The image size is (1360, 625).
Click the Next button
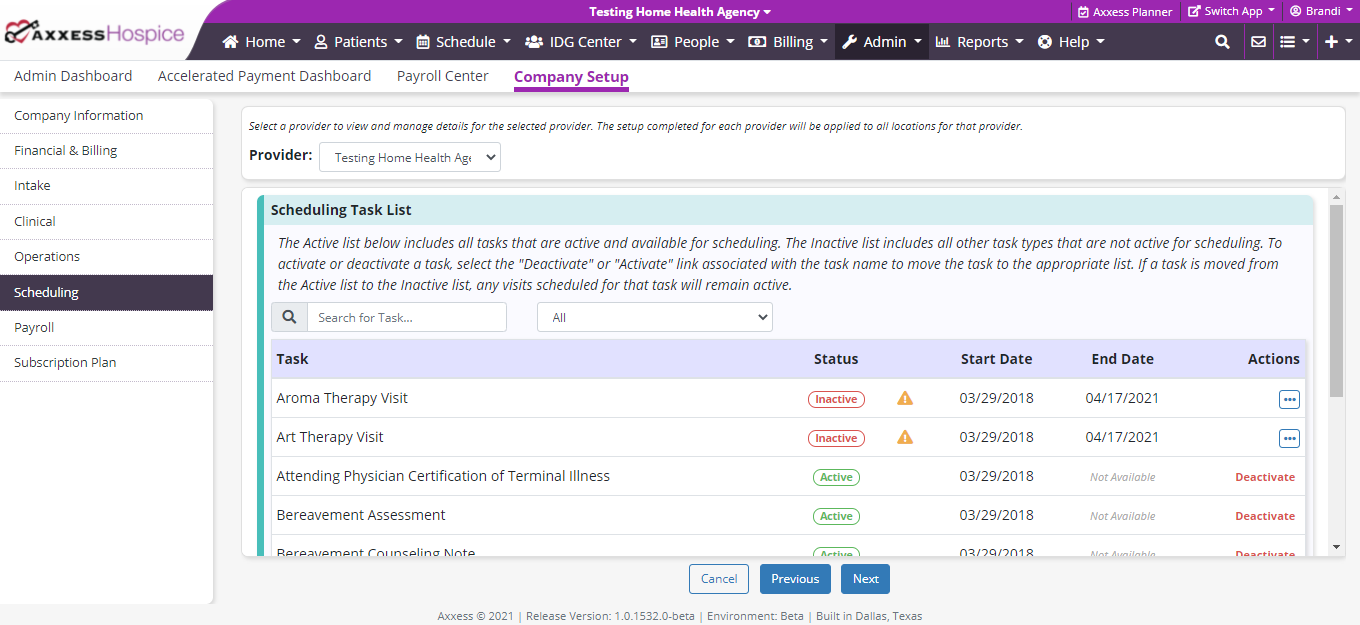(x=865, y=579)
